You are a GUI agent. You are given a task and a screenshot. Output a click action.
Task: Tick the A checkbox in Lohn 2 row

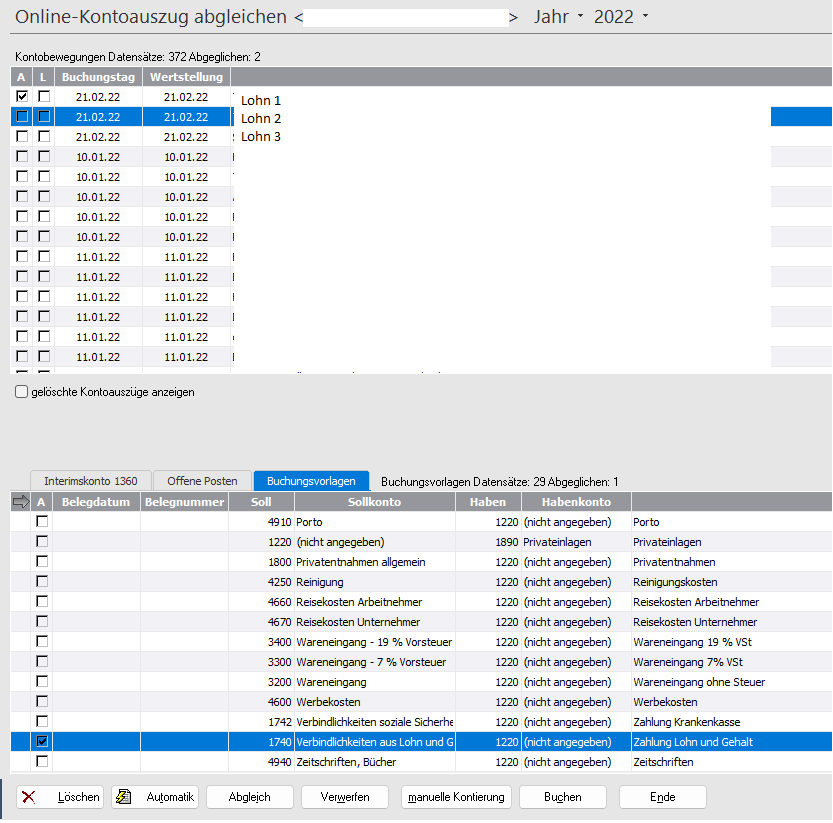pyautogui.click(x=22, y=116)
